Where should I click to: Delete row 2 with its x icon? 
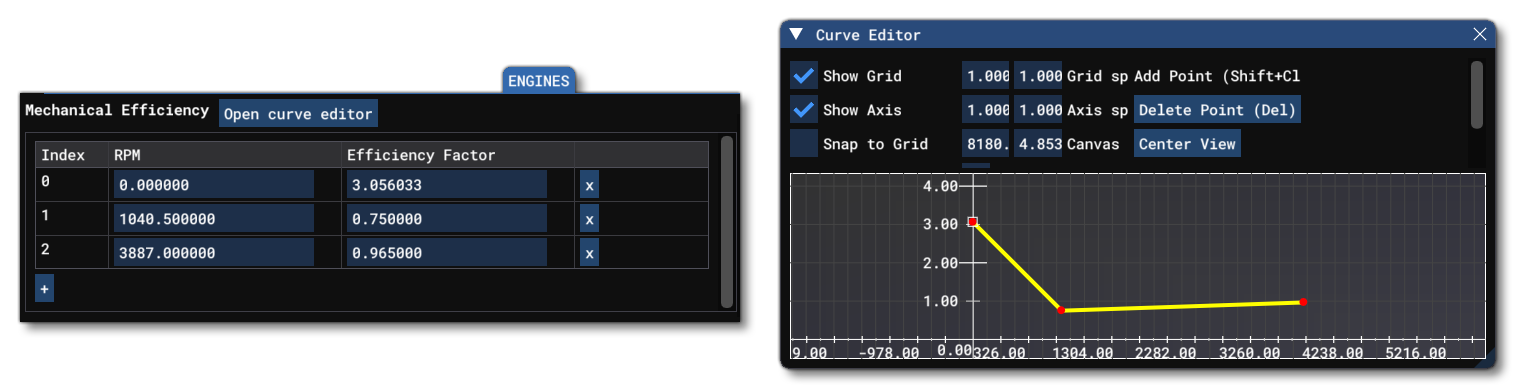click(589, 253)
